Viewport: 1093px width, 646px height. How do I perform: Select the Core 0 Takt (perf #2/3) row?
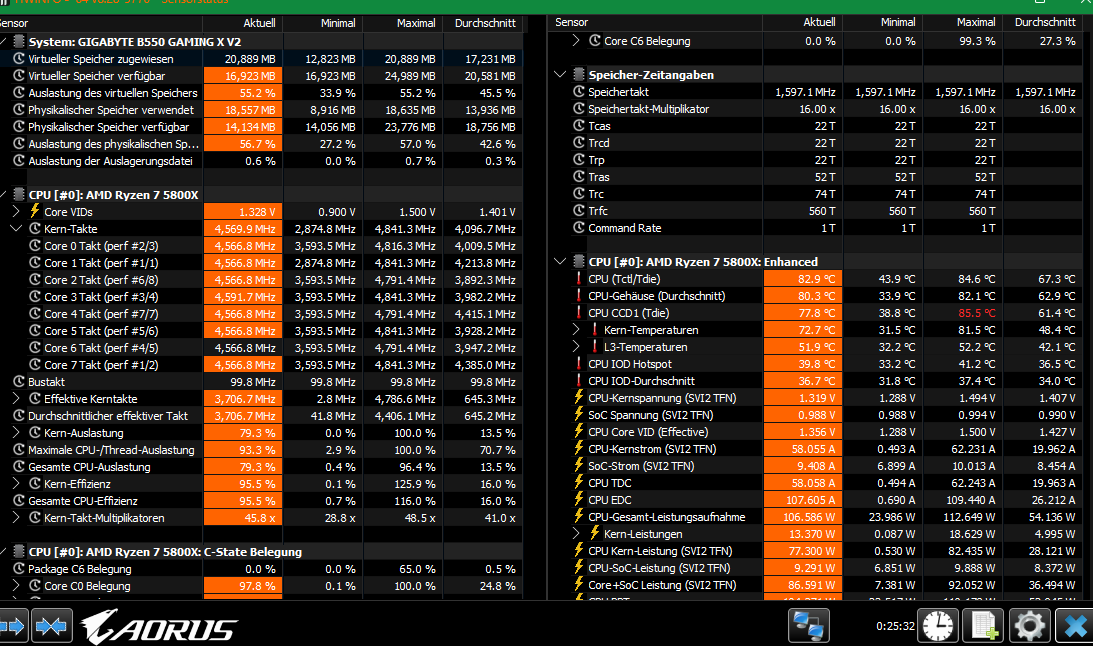click(x=261, y=245)
